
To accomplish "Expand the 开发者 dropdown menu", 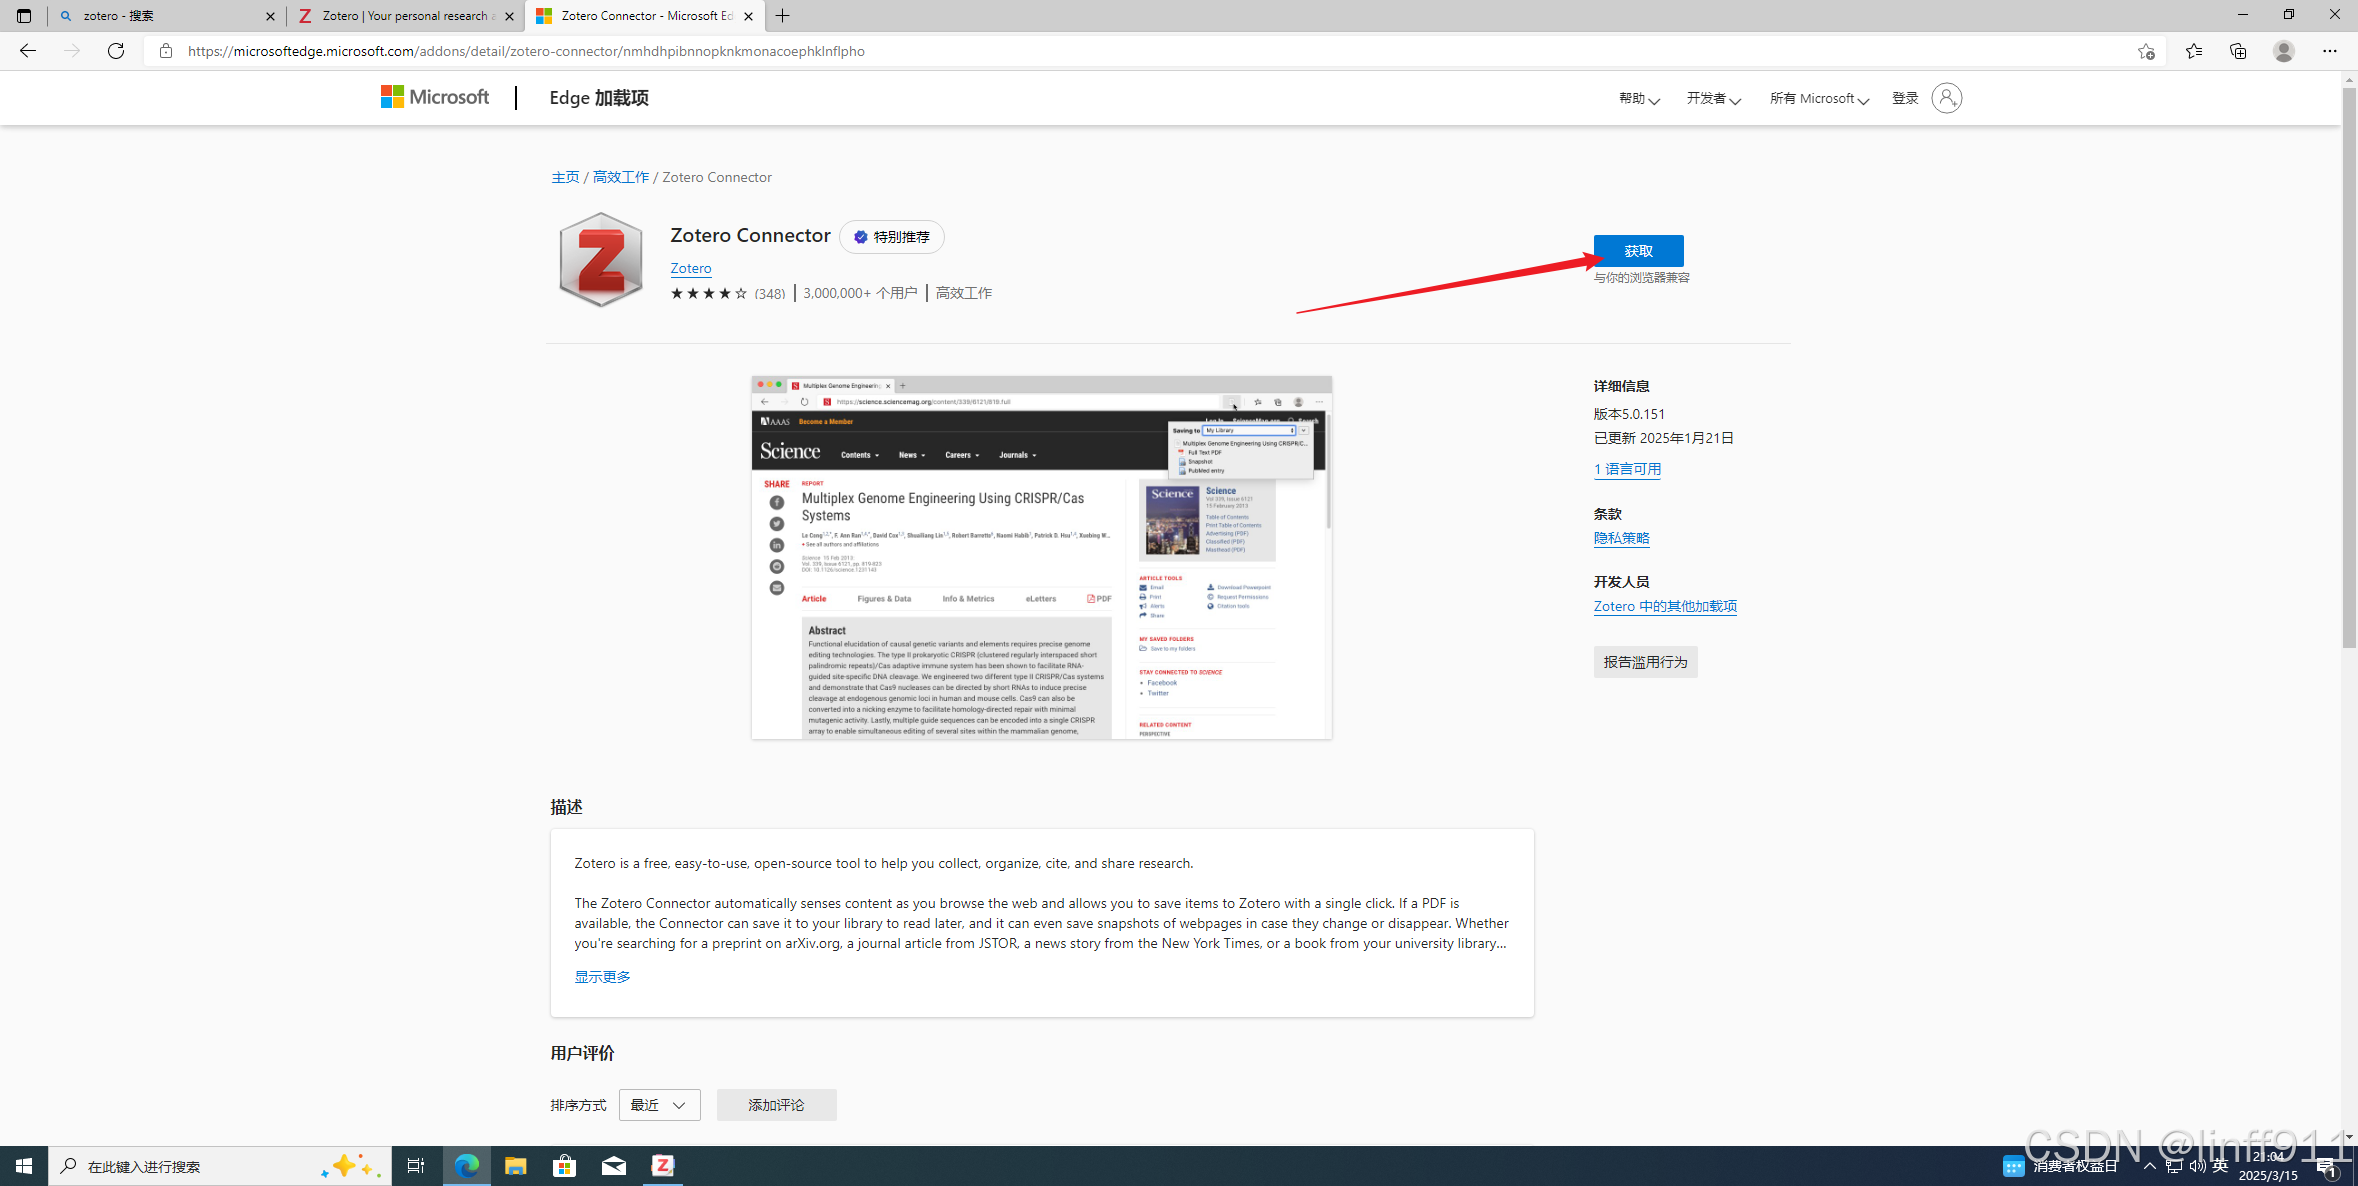I will click(1713, 98).
